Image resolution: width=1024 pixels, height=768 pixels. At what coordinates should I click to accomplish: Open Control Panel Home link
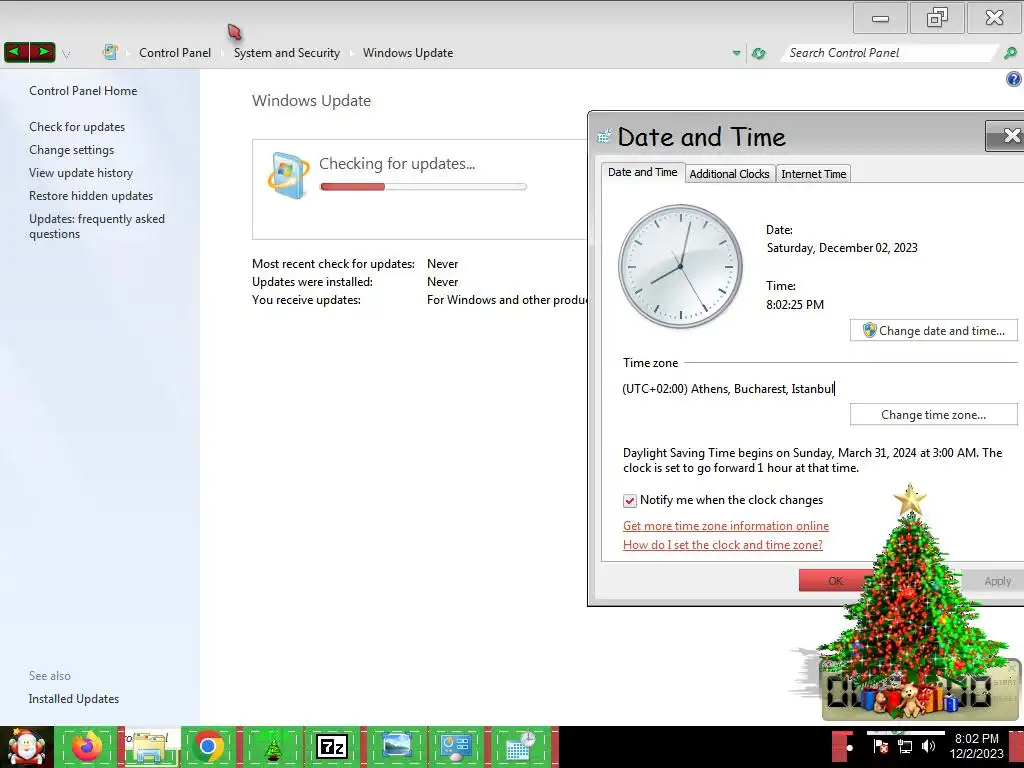(x=83, y=91)
